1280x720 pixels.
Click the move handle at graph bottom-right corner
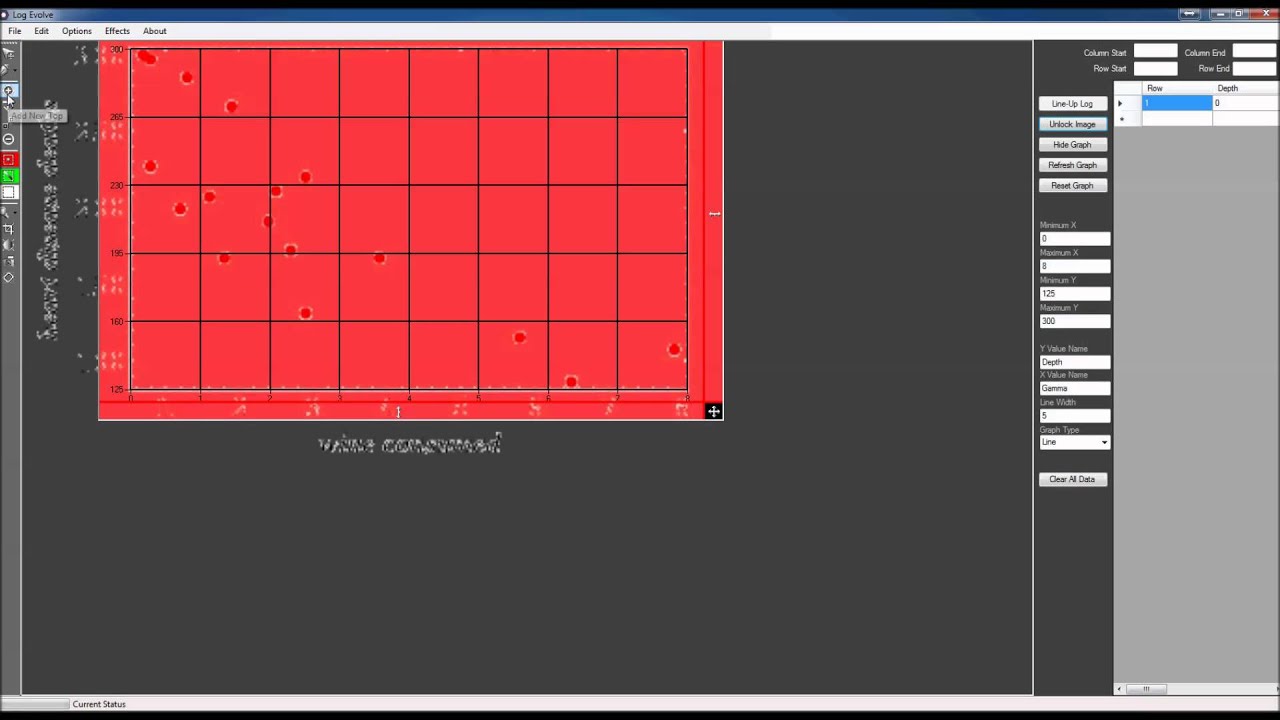(713, 411)
